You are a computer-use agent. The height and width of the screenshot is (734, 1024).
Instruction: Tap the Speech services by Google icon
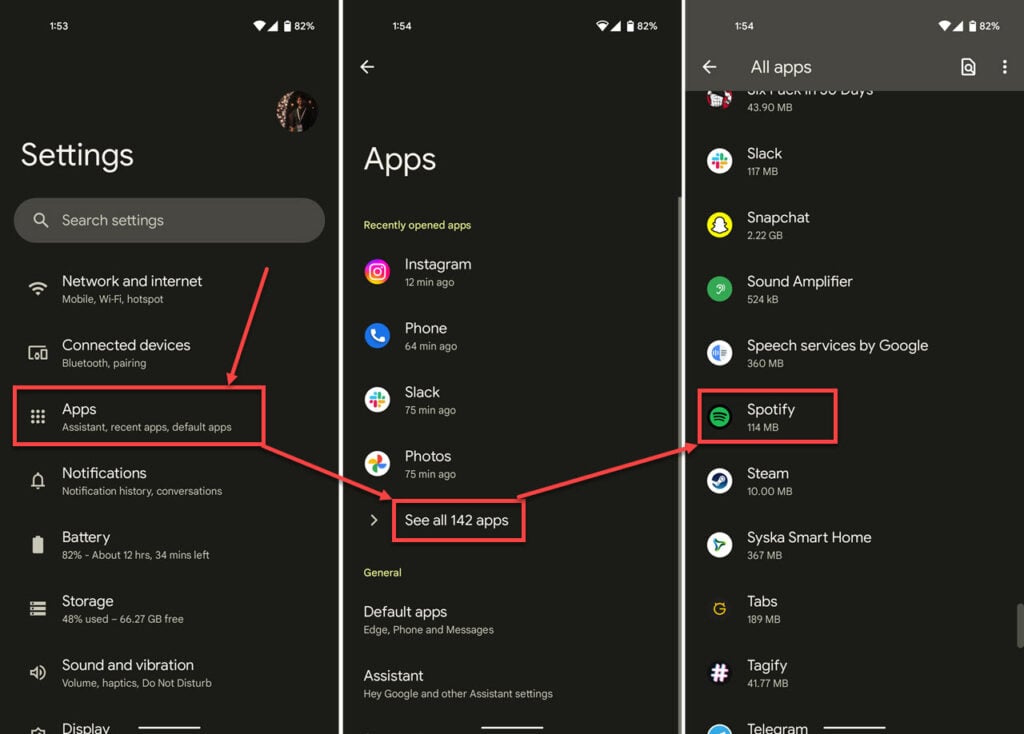(720, 353)
